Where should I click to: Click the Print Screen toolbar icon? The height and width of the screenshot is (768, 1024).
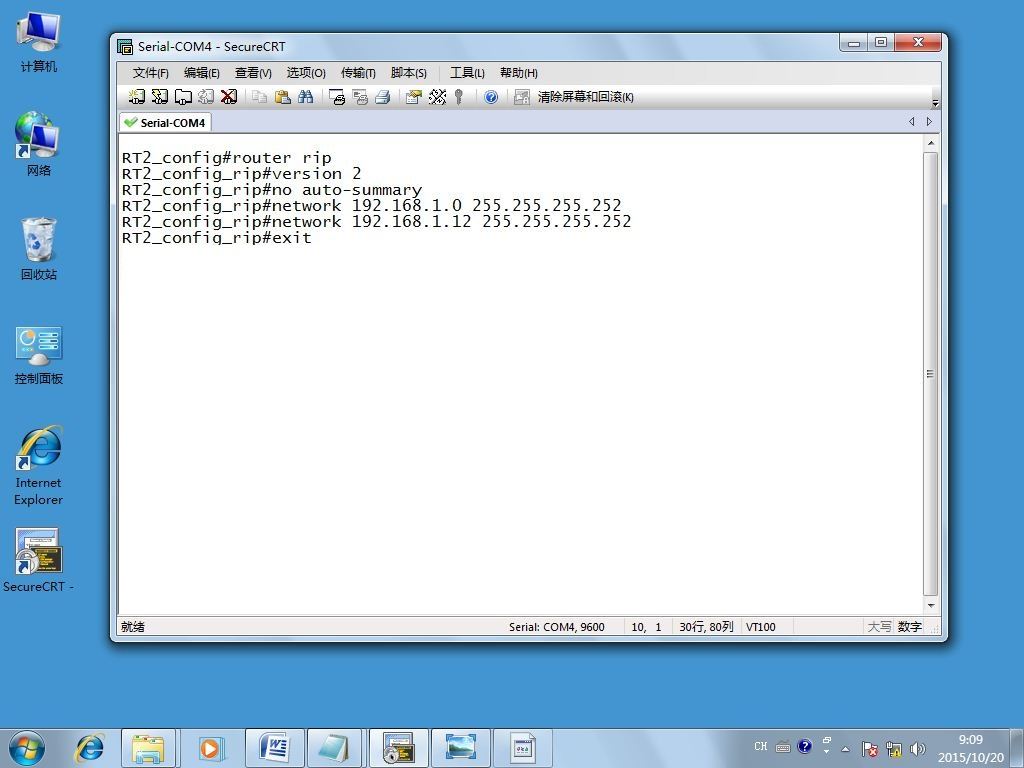point(337,97)
